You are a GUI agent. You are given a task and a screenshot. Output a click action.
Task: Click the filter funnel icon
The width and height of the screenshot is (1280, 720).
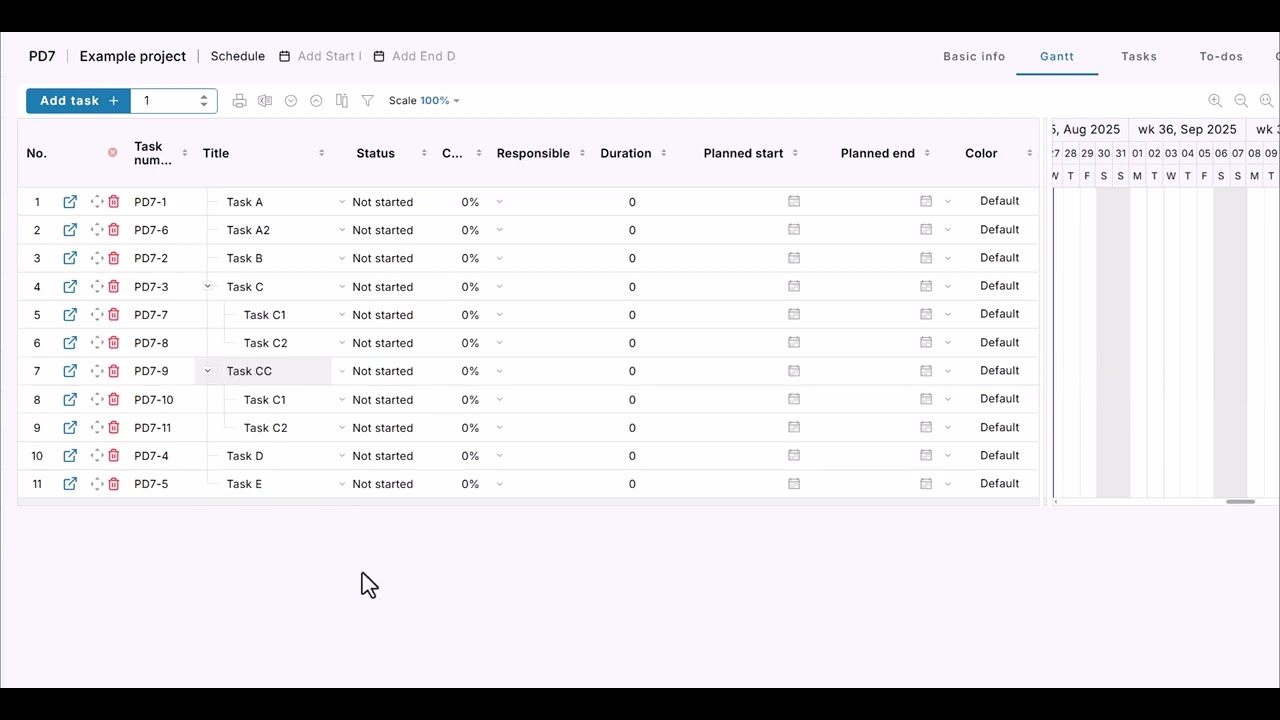368,101
